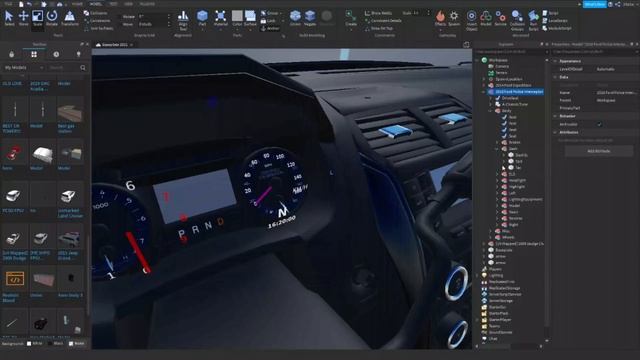The image size is (640, 360).
Task: Click the Negate solid modeling icon
Action: (310, 18)
